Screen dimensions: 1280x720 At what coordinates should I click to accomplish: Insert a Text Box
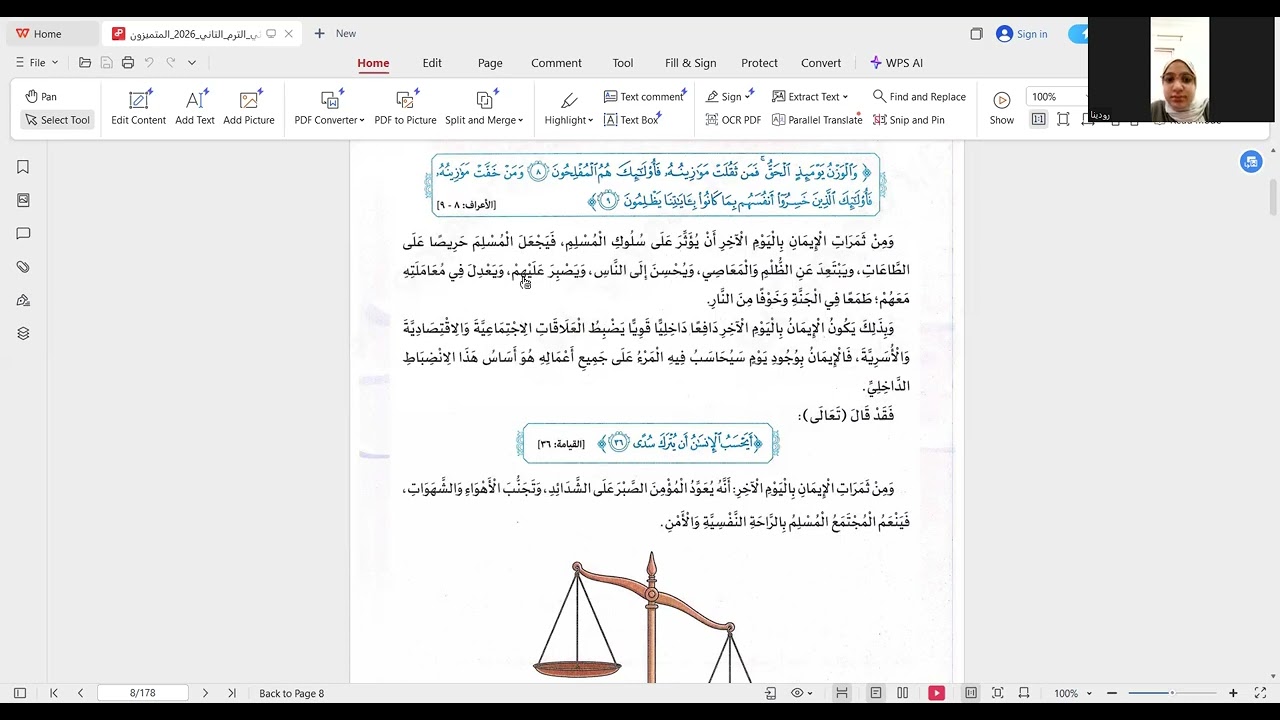(x=632, y=120)
